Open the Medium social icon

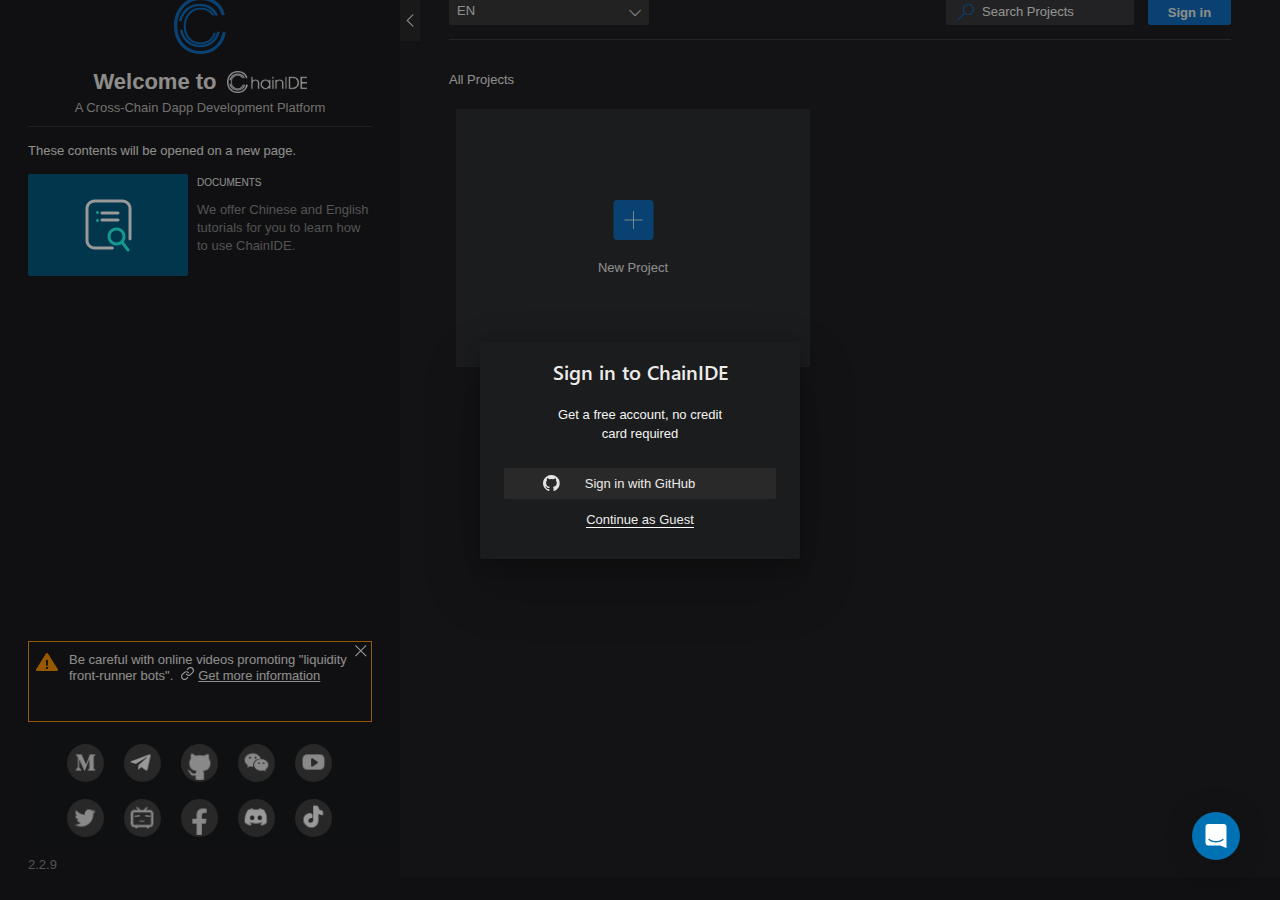(85, 763)
